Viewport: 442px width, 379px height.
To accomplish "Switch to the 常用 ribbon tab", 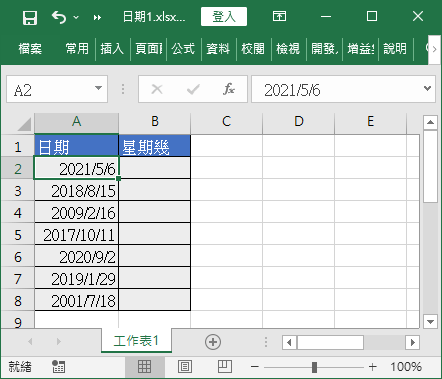I will point(77,49).
